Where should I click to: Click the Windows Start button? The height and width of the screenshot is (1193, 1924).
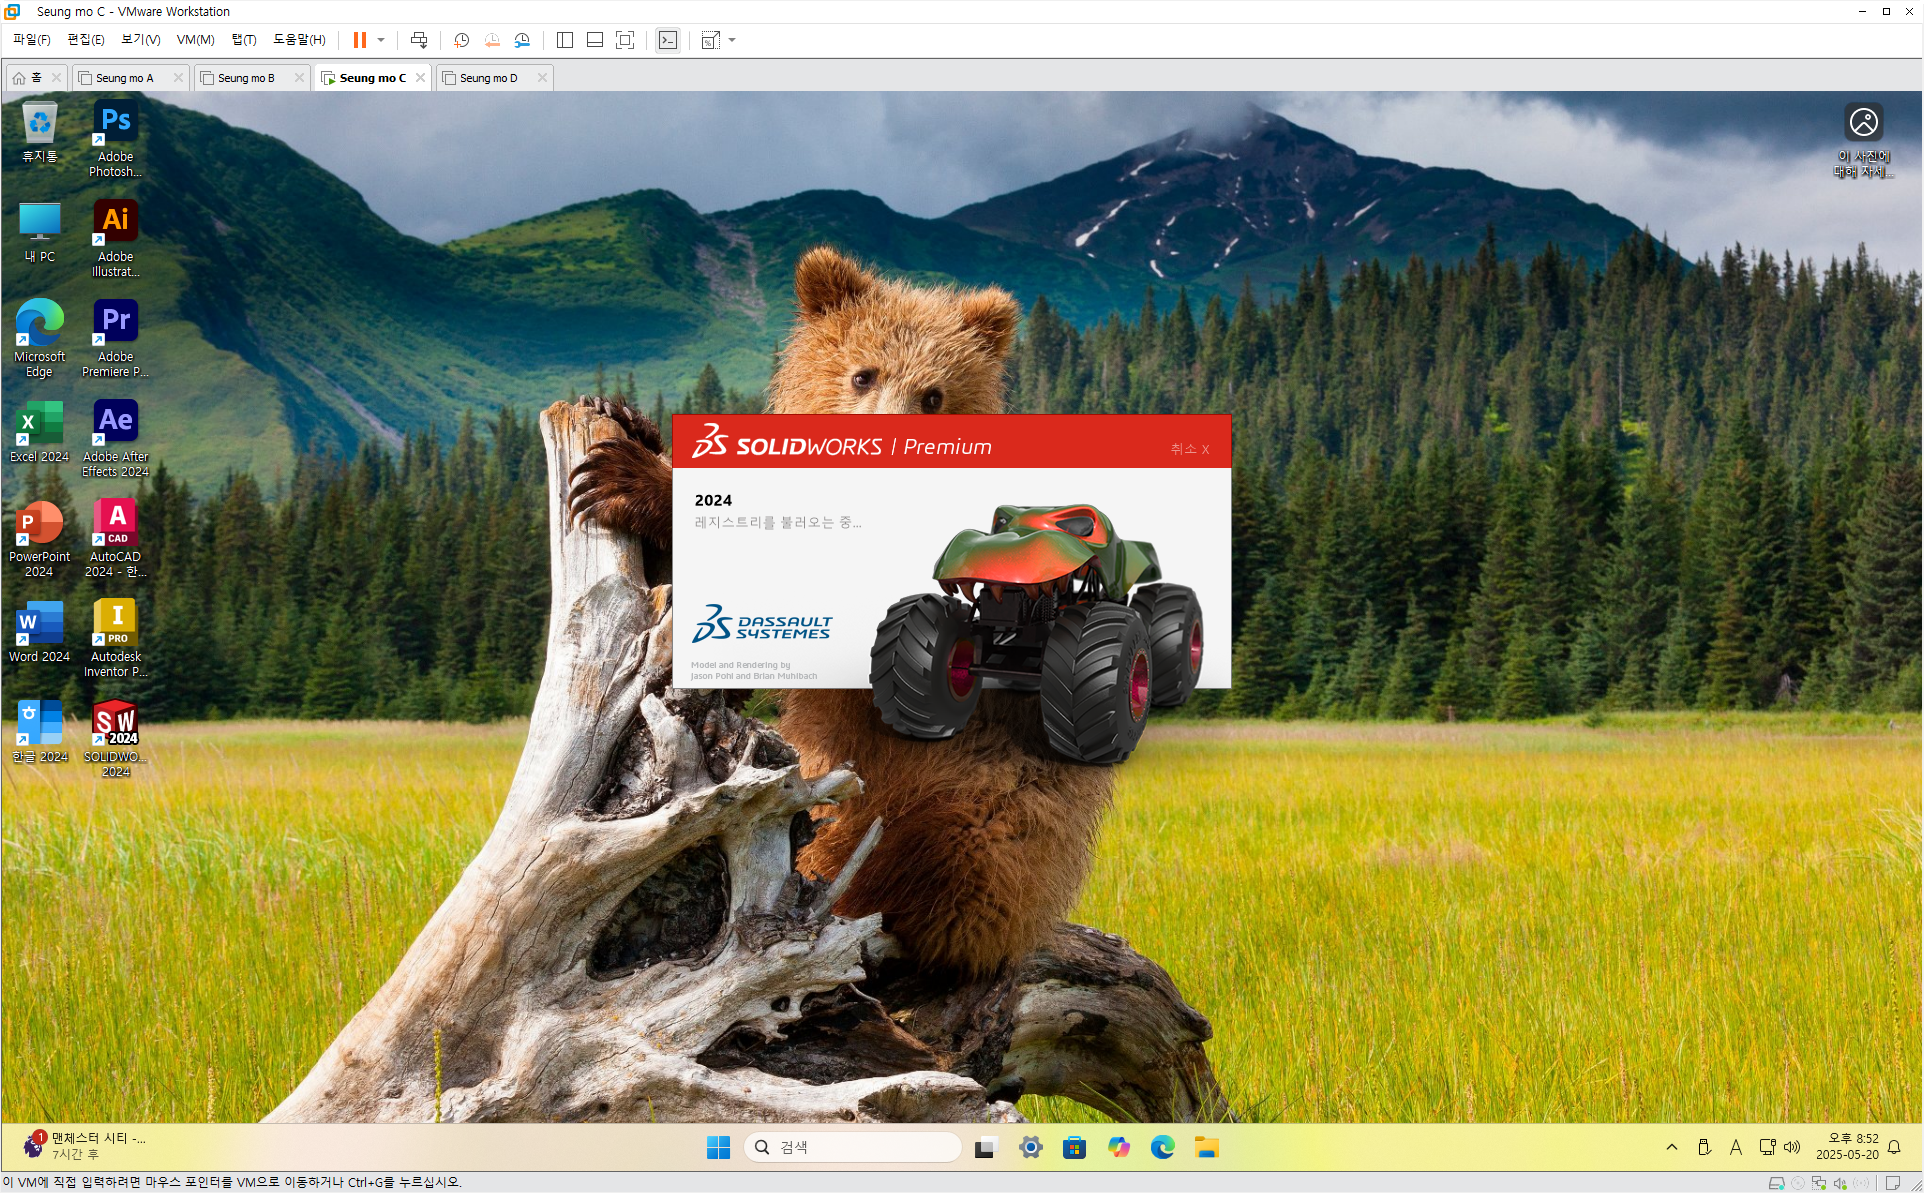(x=718, y=1147)
